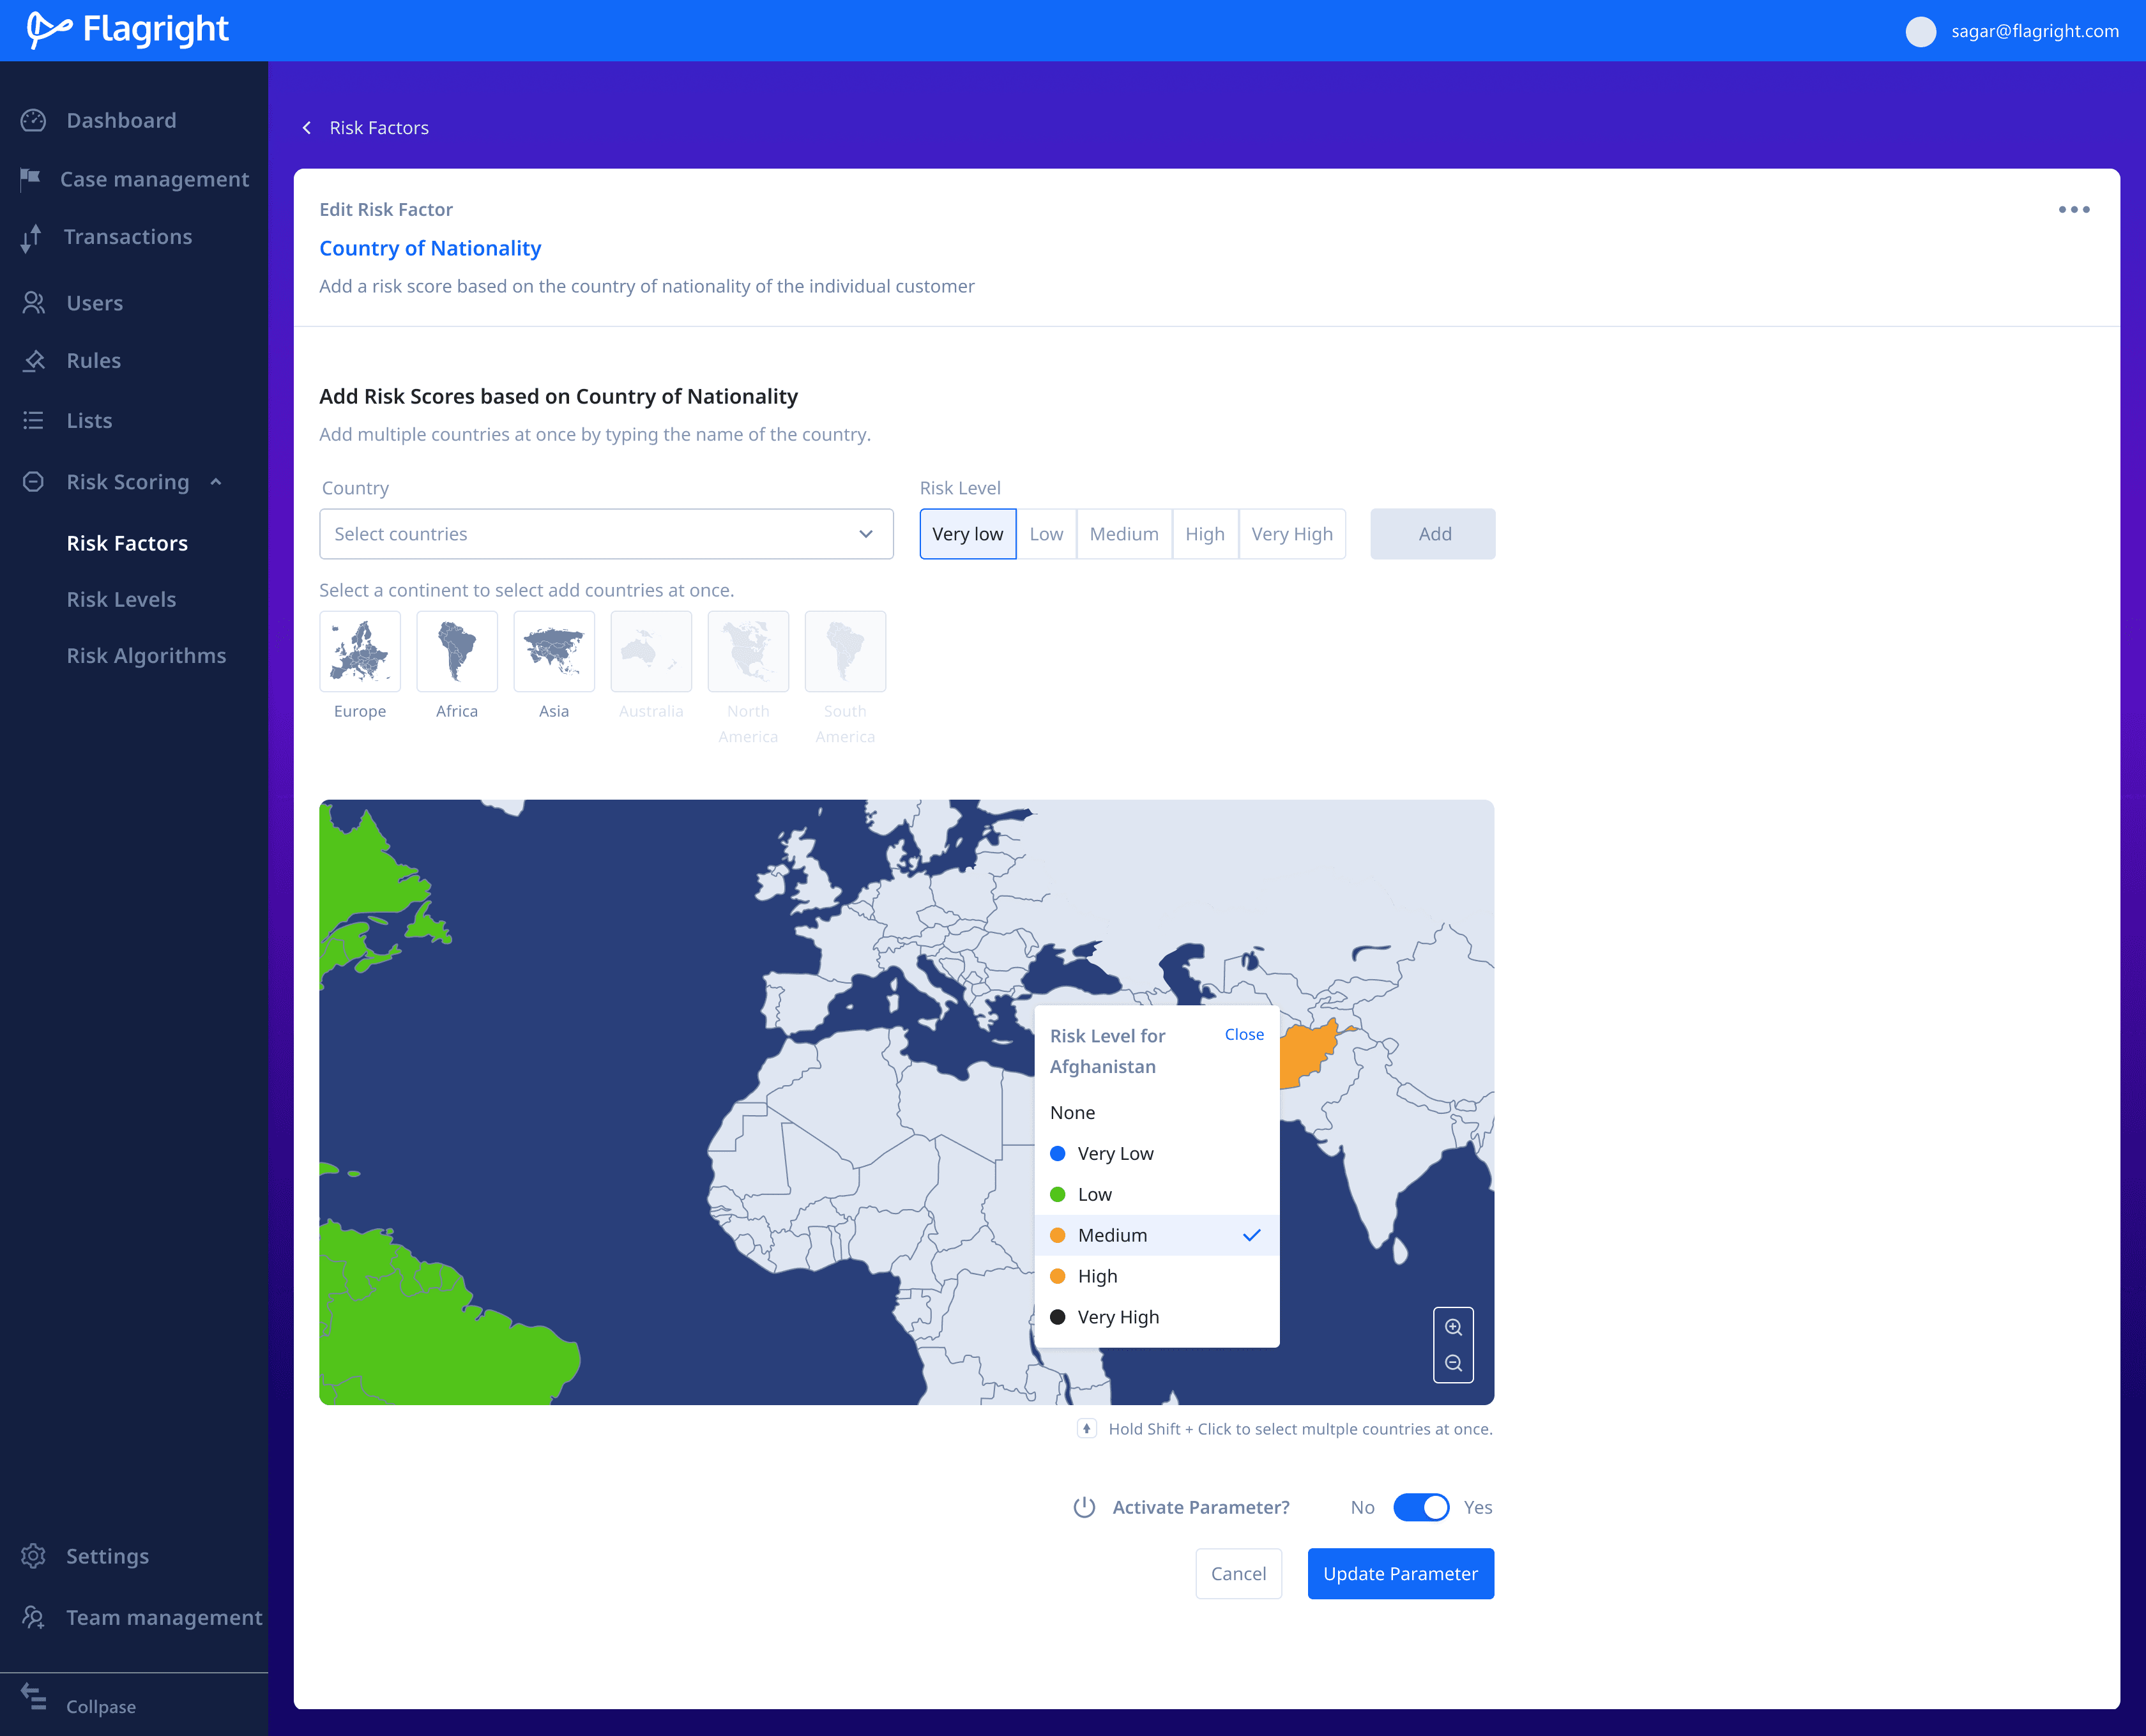Select the Europe continent thumbnail
The height and width of the screenshot is (1736, 2146).
click(x=359, y=652)
